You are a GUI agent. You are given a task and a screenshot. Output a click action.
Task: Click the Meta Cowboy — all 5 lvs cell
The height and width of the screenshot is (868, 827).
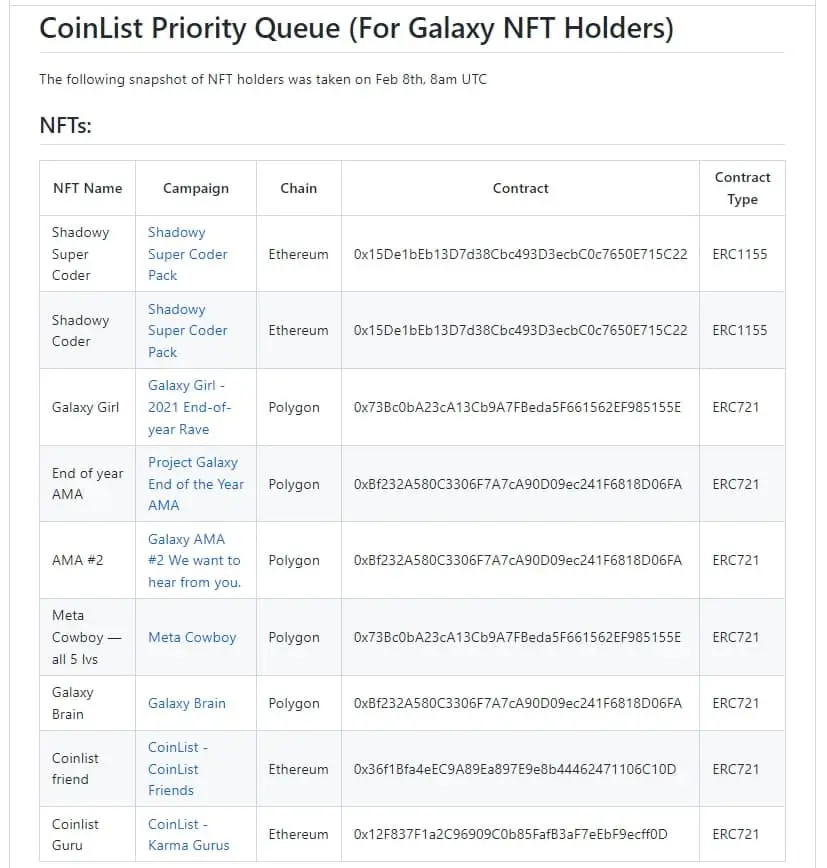(x=86, y=637)
